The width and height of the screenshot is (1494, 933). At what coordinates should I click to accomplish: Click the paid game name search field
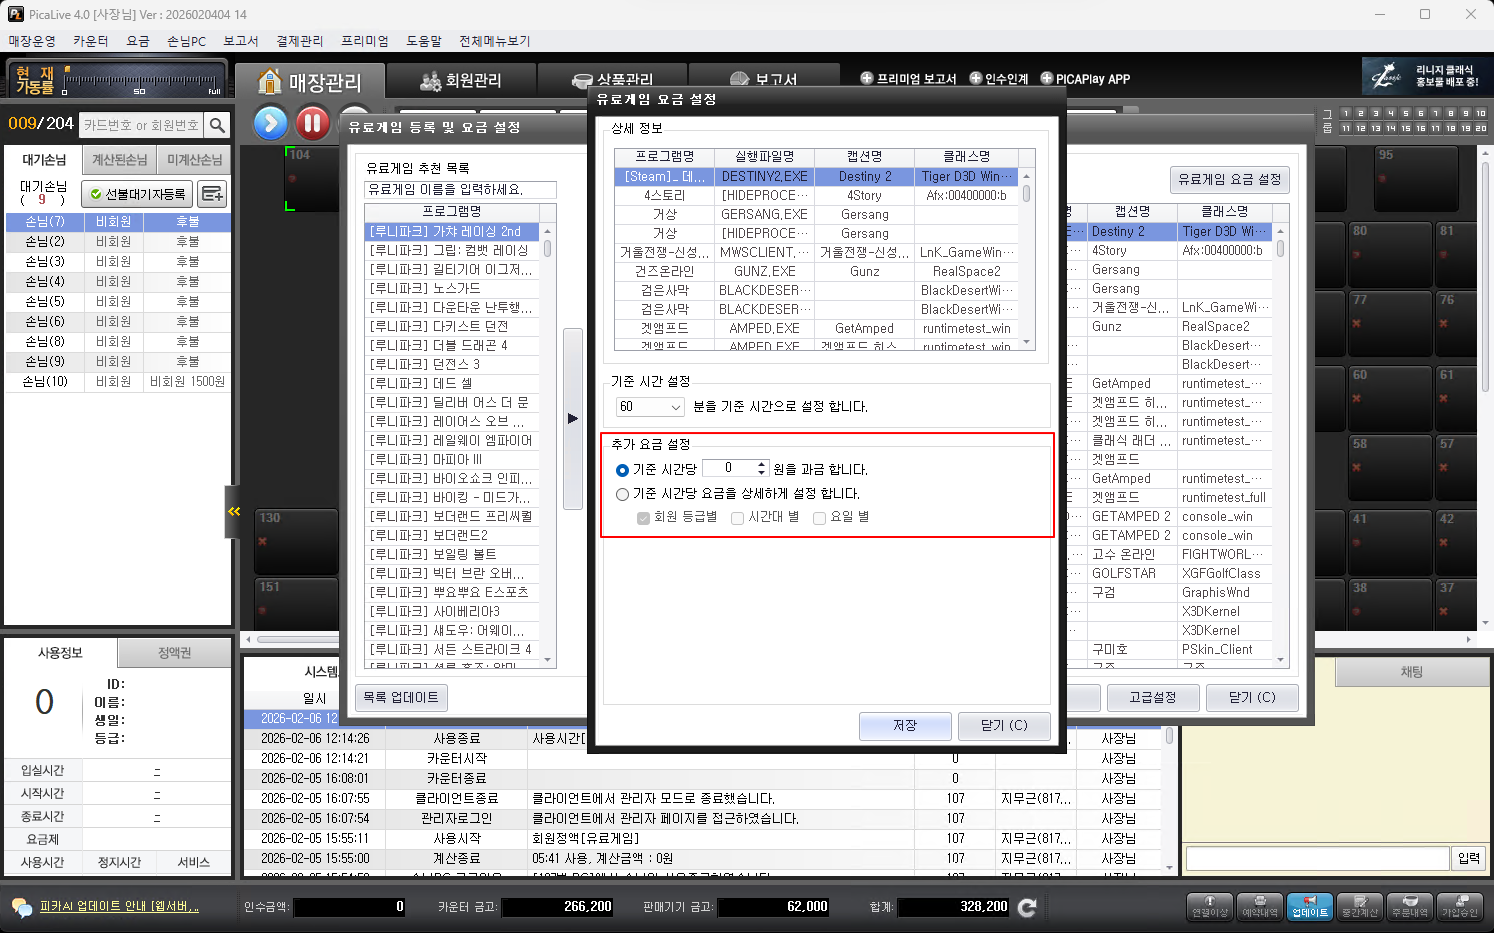point(460,189)
